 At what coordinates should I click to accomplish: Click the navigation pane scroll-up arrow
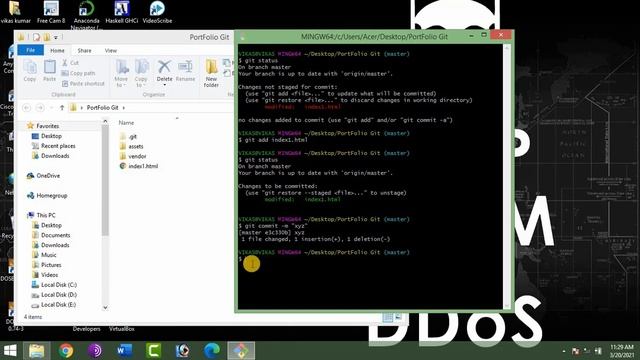pyautogui.click(x=105, y=121)
